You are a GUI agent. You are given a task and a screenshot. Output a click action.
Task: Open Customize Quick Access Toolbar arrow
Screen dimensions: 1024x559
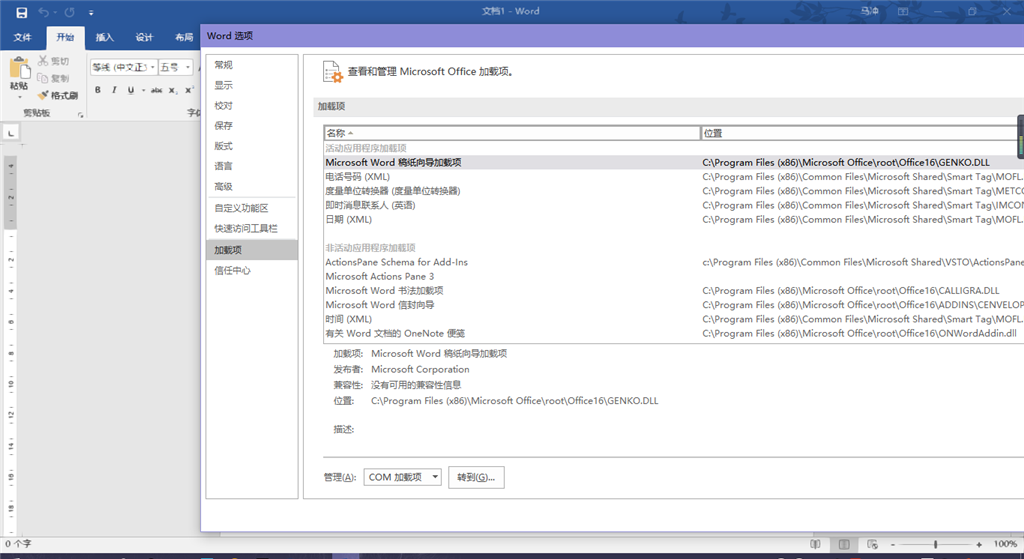(91, 12)
